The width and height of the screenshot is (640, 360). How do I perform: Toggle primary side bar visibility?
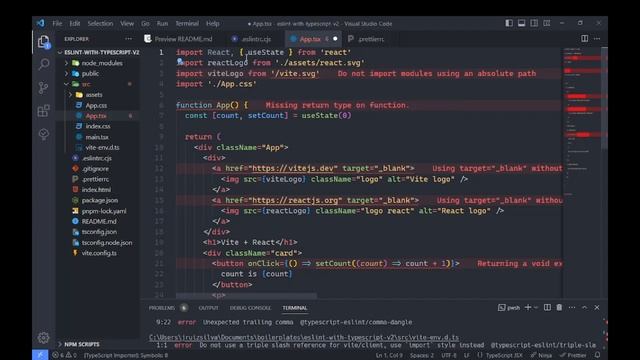click(509, 23)
